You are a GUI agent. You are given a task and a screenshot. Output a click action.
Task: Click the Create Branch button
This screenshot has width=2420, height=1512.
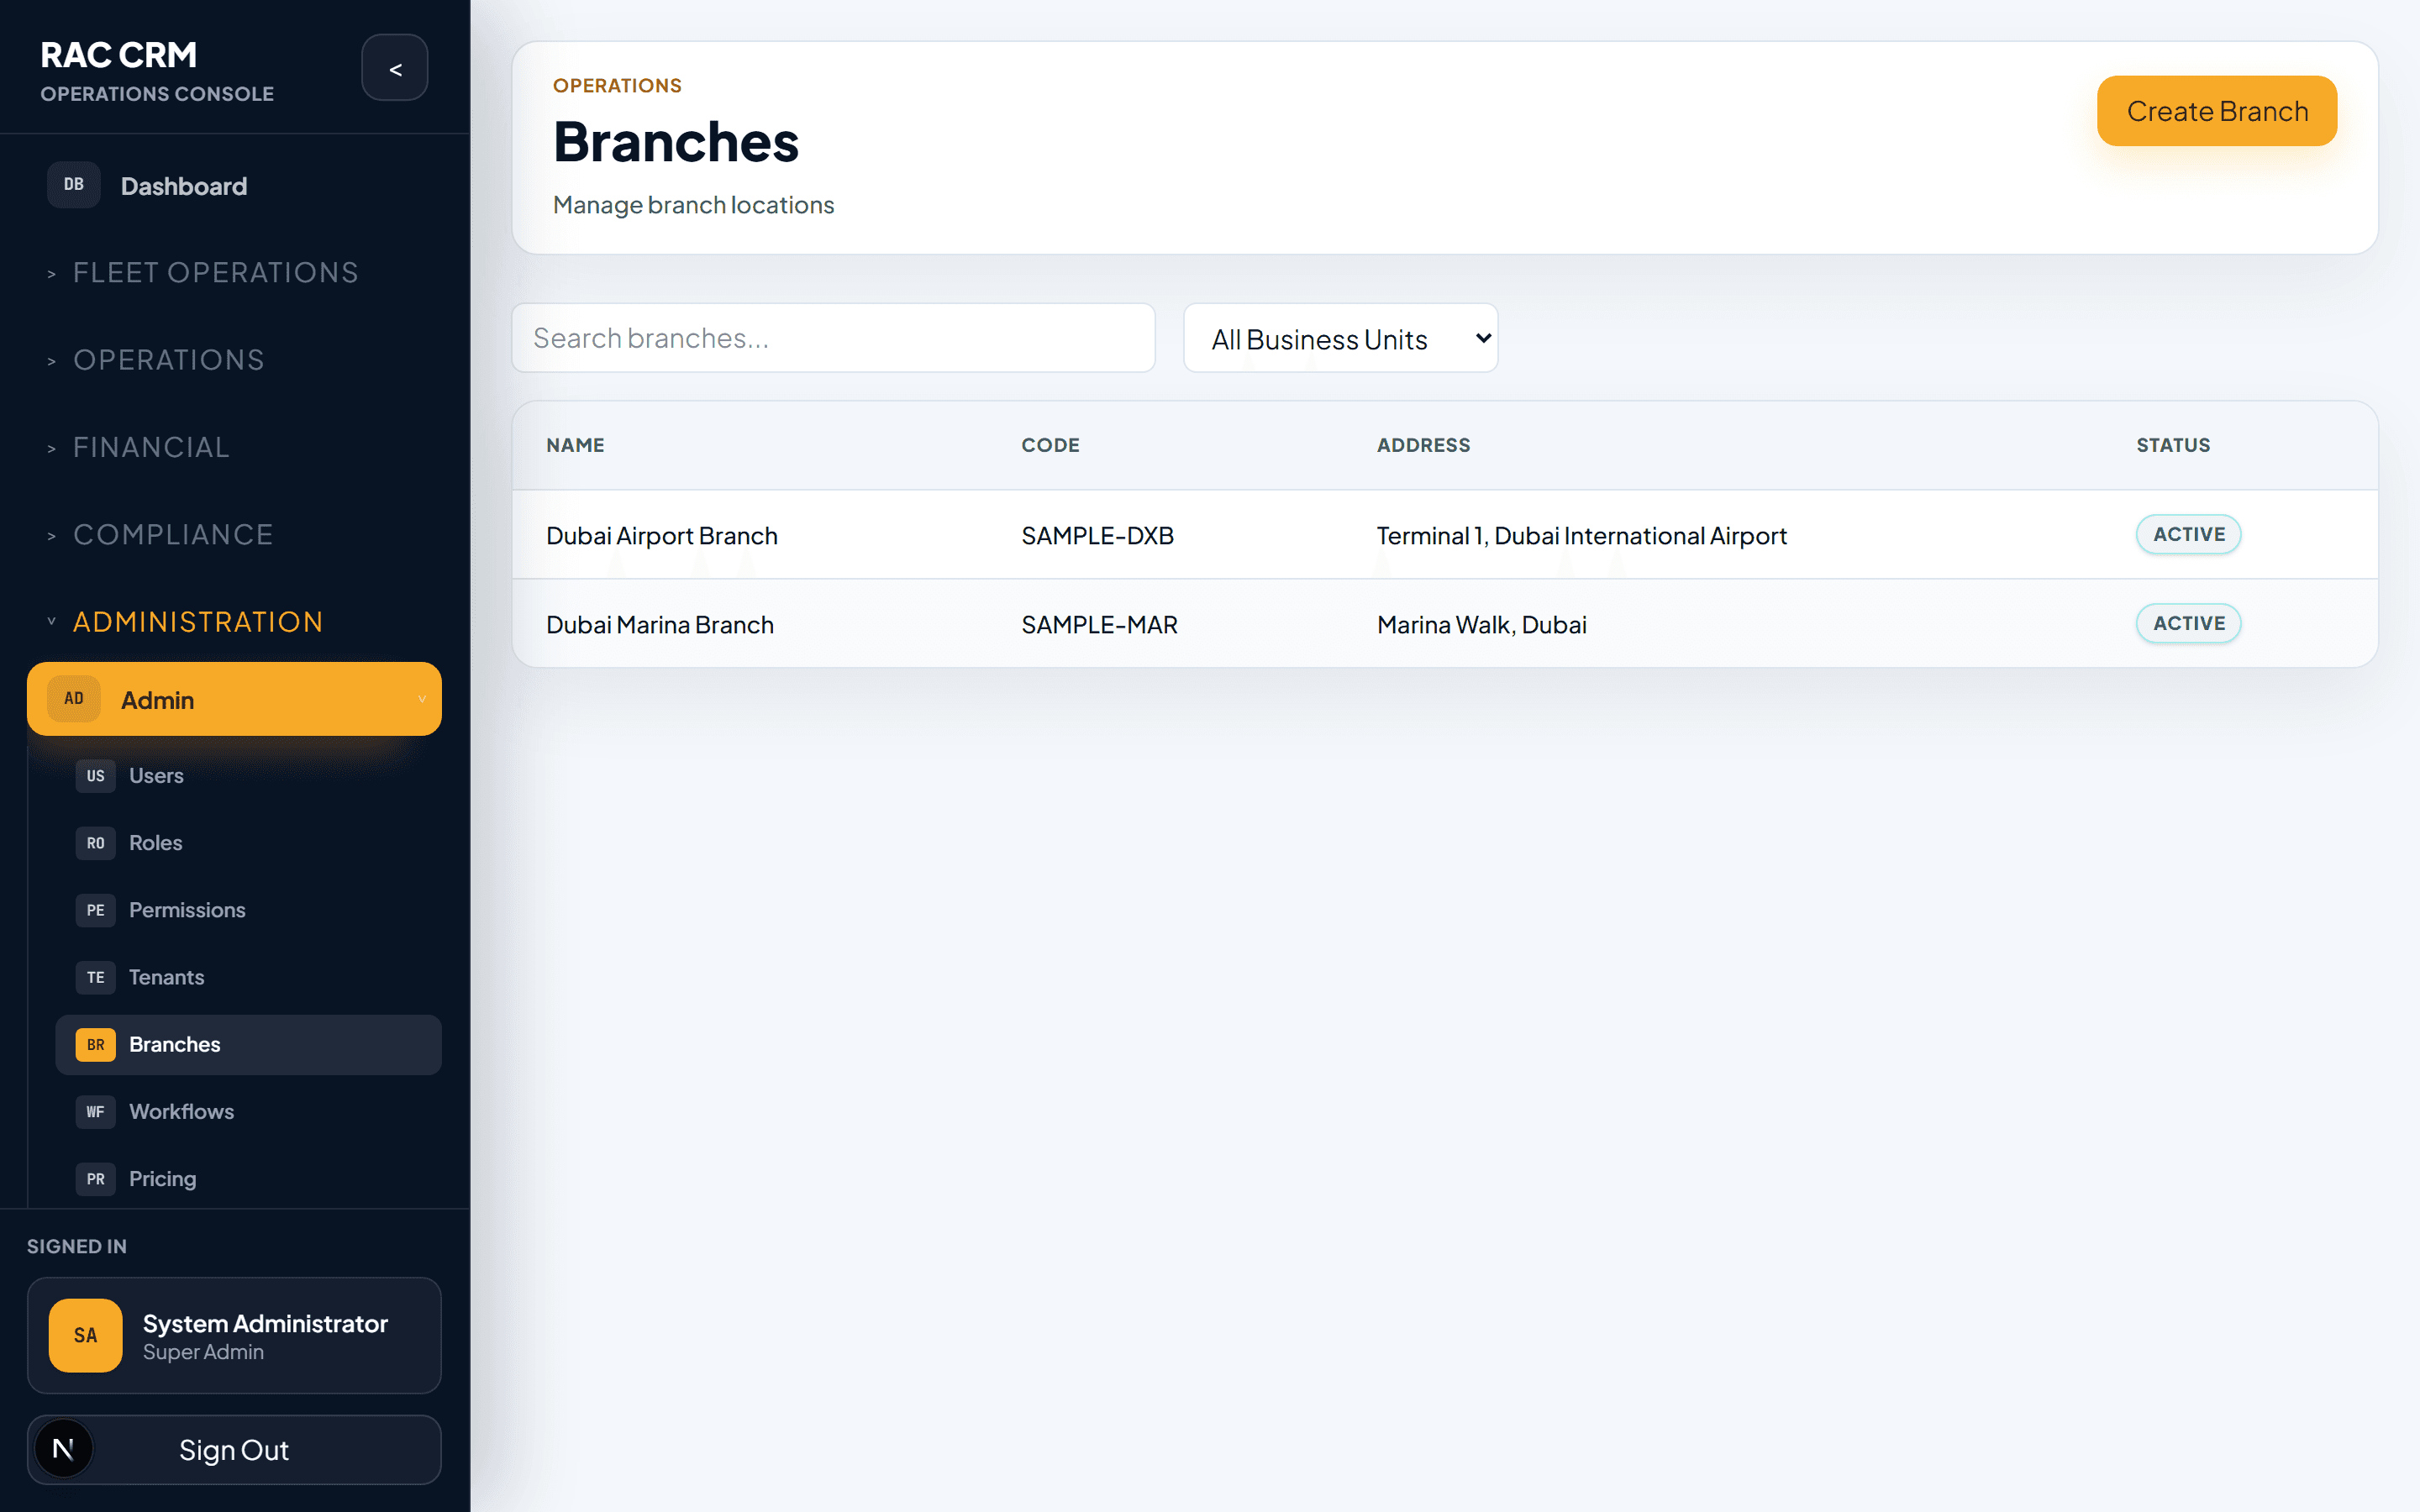pos(2217,111)
